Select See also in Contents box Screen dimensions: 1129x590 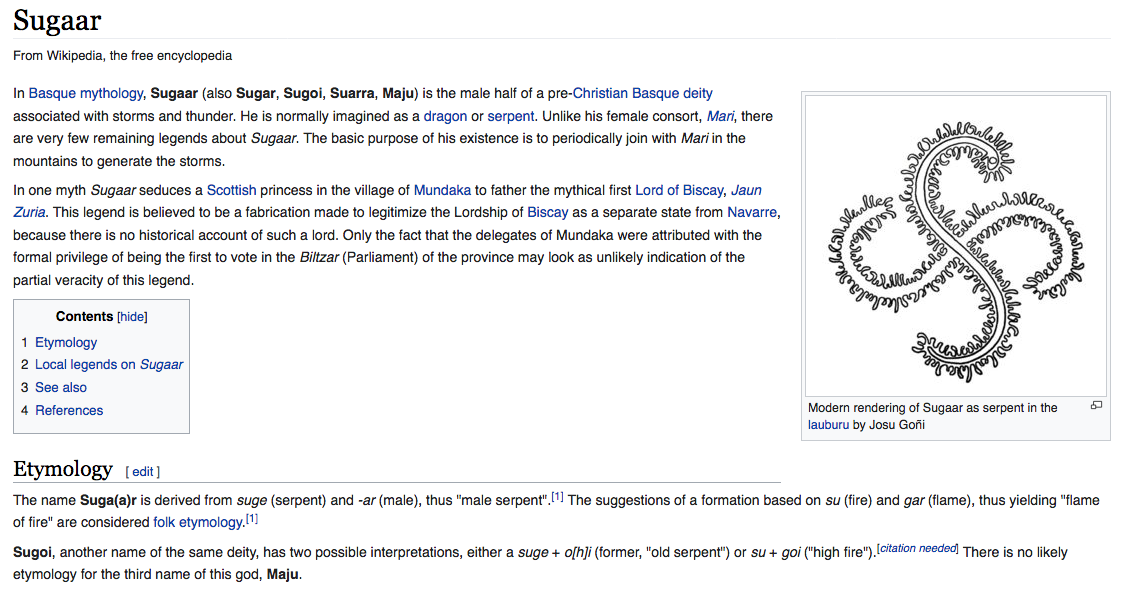coord(61,387)
